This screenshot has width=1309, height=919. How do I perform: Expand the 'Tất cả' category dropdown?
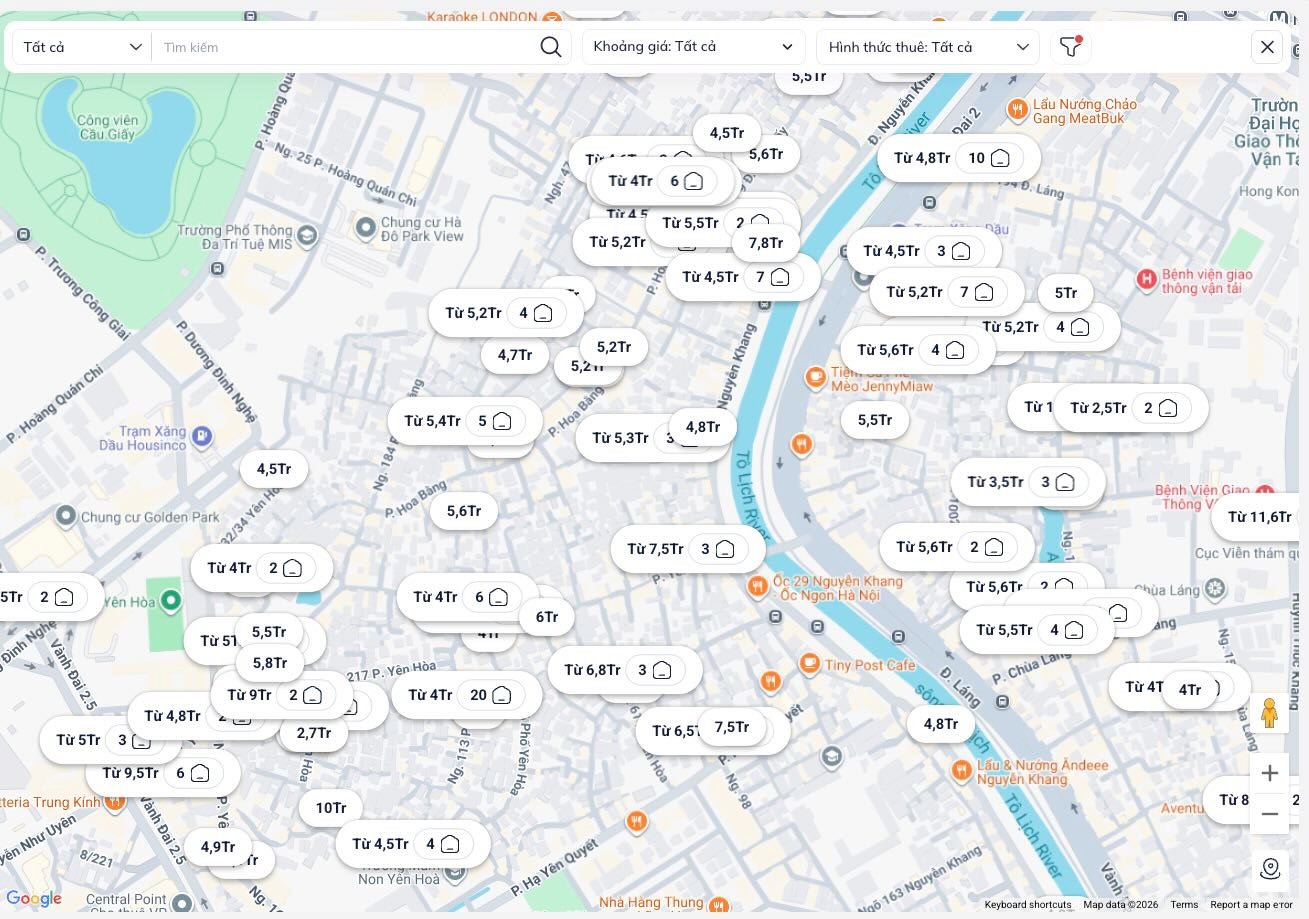tap(82, 47)
